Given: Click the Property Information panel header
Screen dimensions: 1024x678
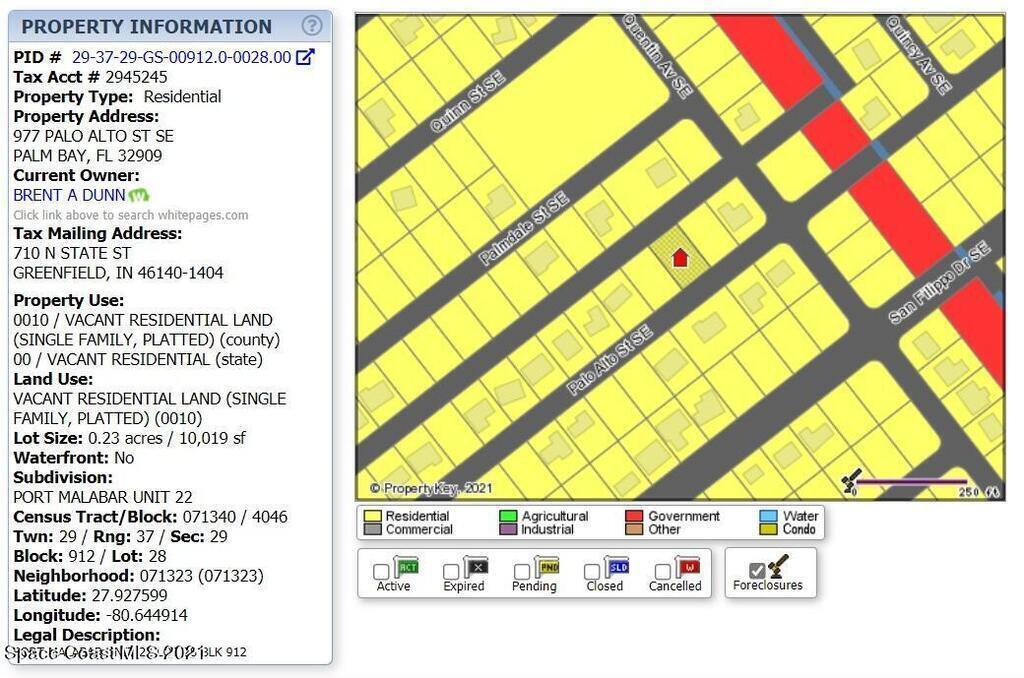Looking at the screenshot, I should [147, 27].
